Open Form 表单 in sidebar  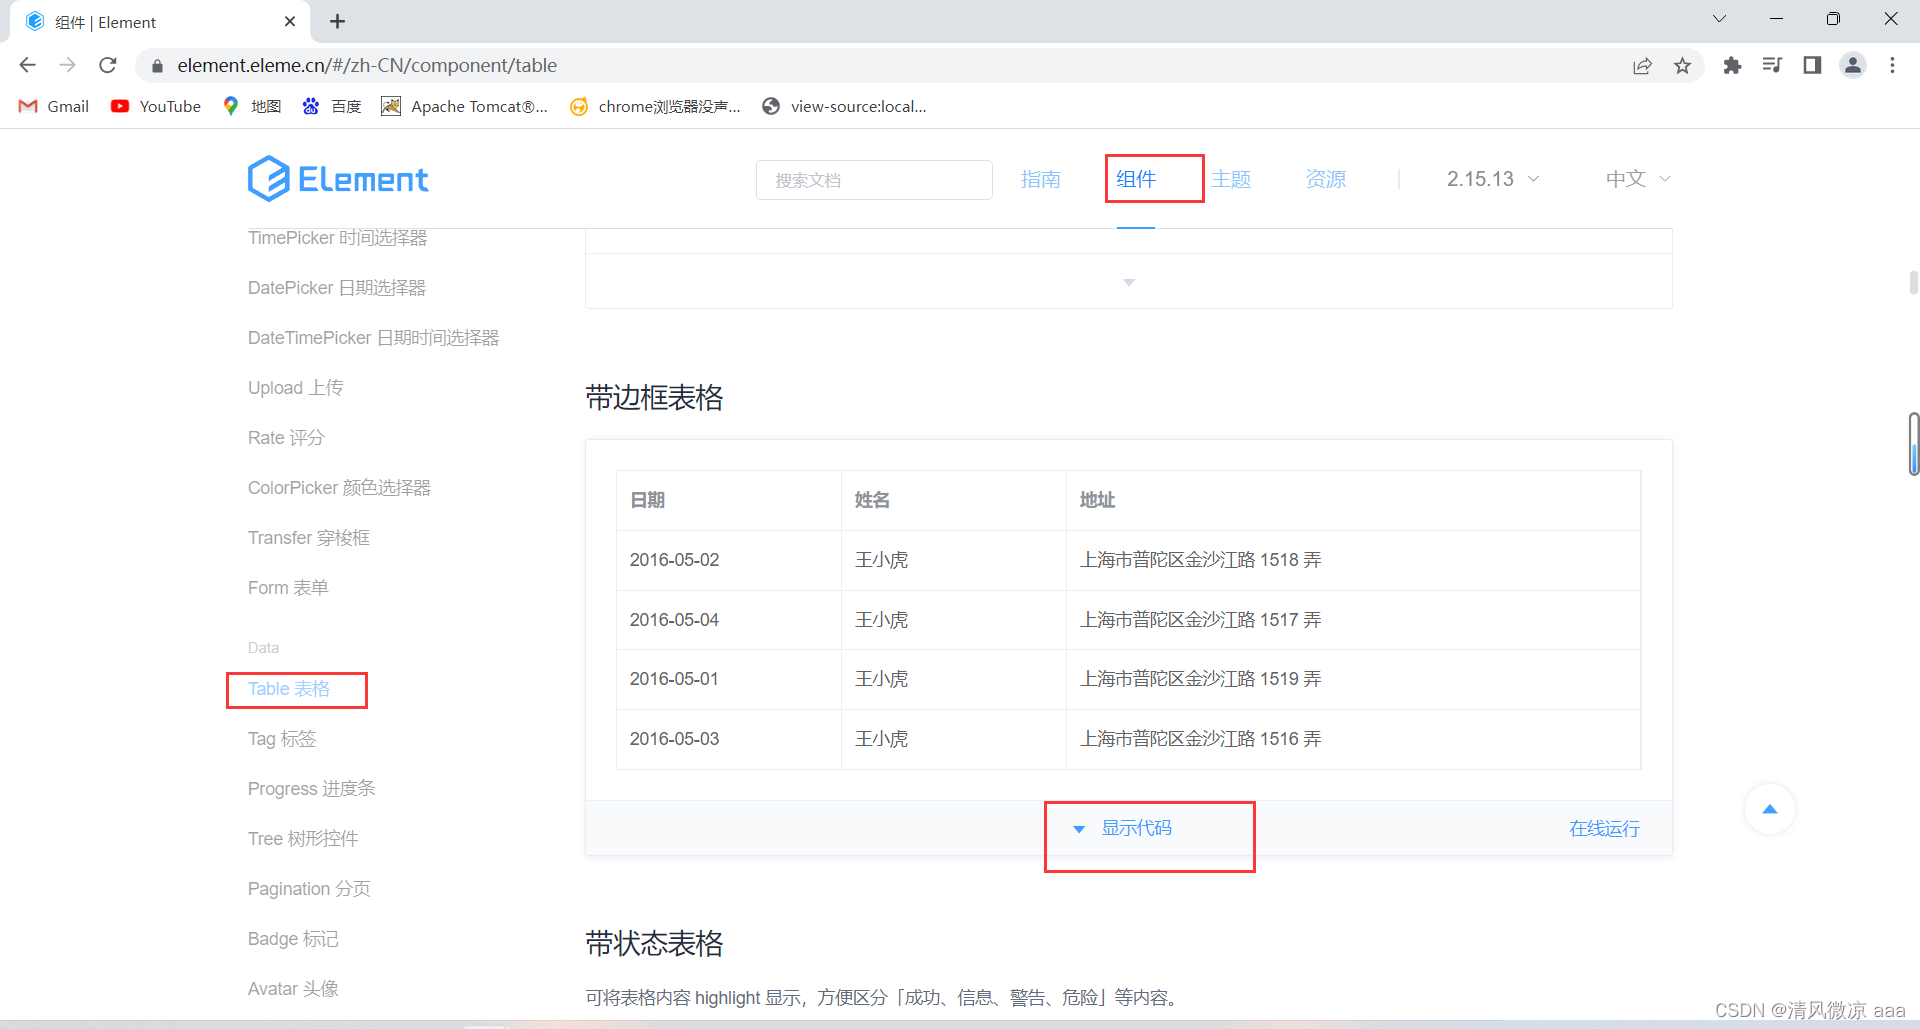288,588
